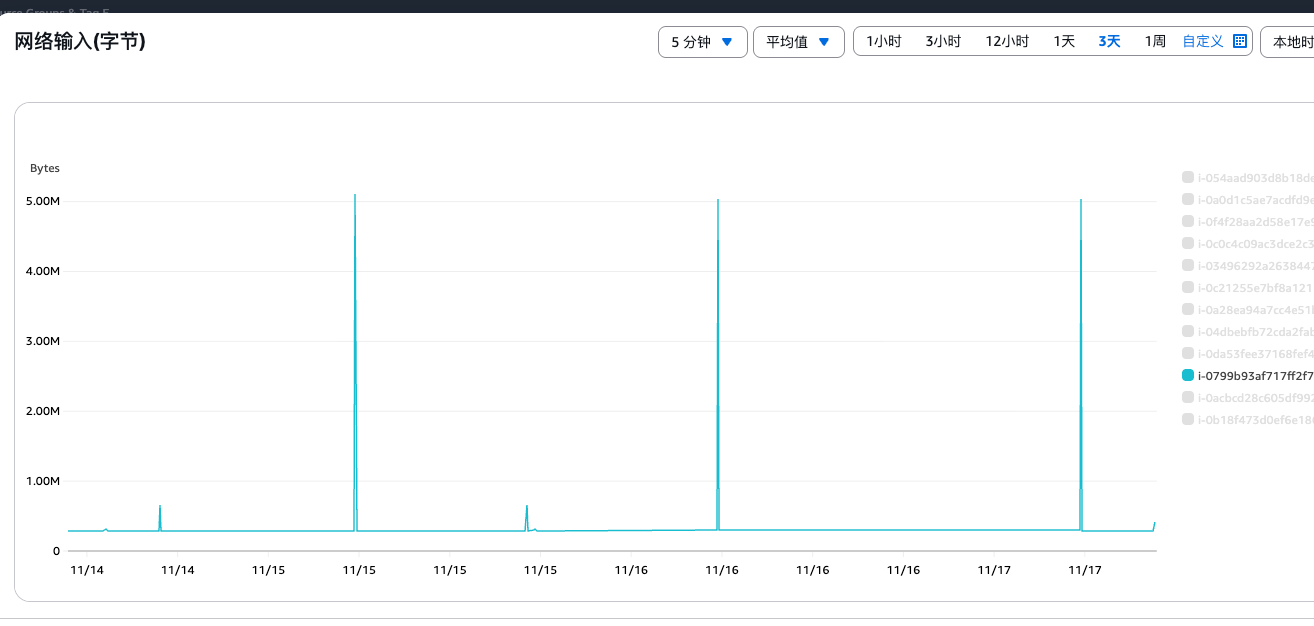Toggle legend swatch for i-0a0d1c5ae7acdfd9 series

tap(1188, 199)
